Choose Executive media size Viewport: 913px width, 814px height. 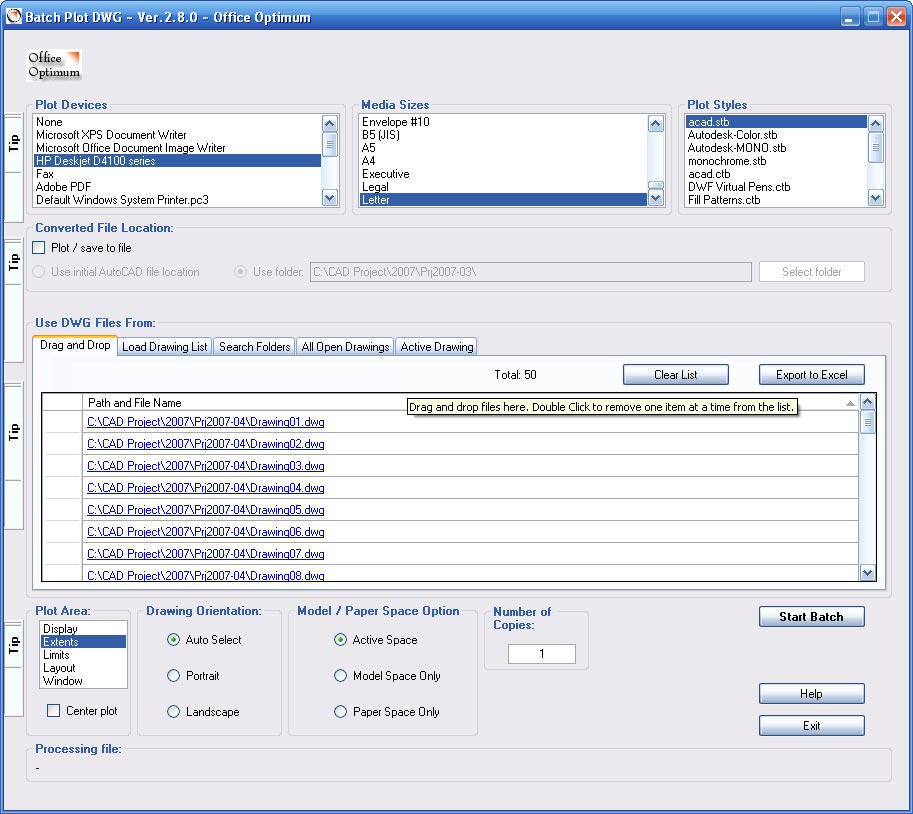click(x=503, y=174)
